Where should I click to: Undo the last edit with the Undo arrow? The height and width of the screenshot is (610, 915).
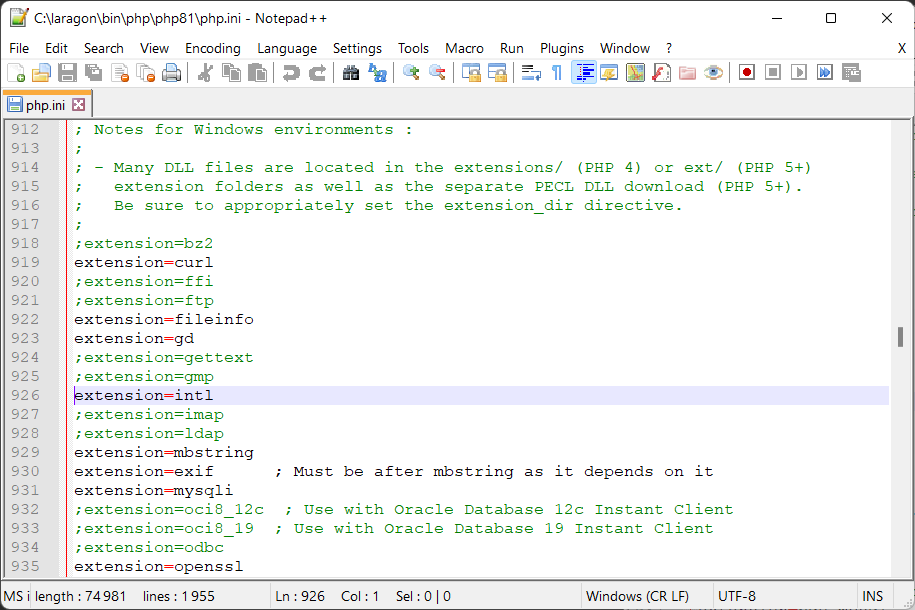tap(291, 73)
